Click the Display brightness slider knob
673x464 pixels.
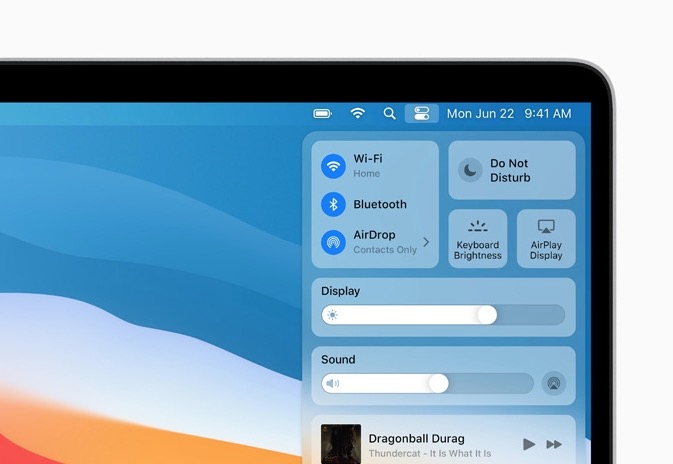pos(487,315)
